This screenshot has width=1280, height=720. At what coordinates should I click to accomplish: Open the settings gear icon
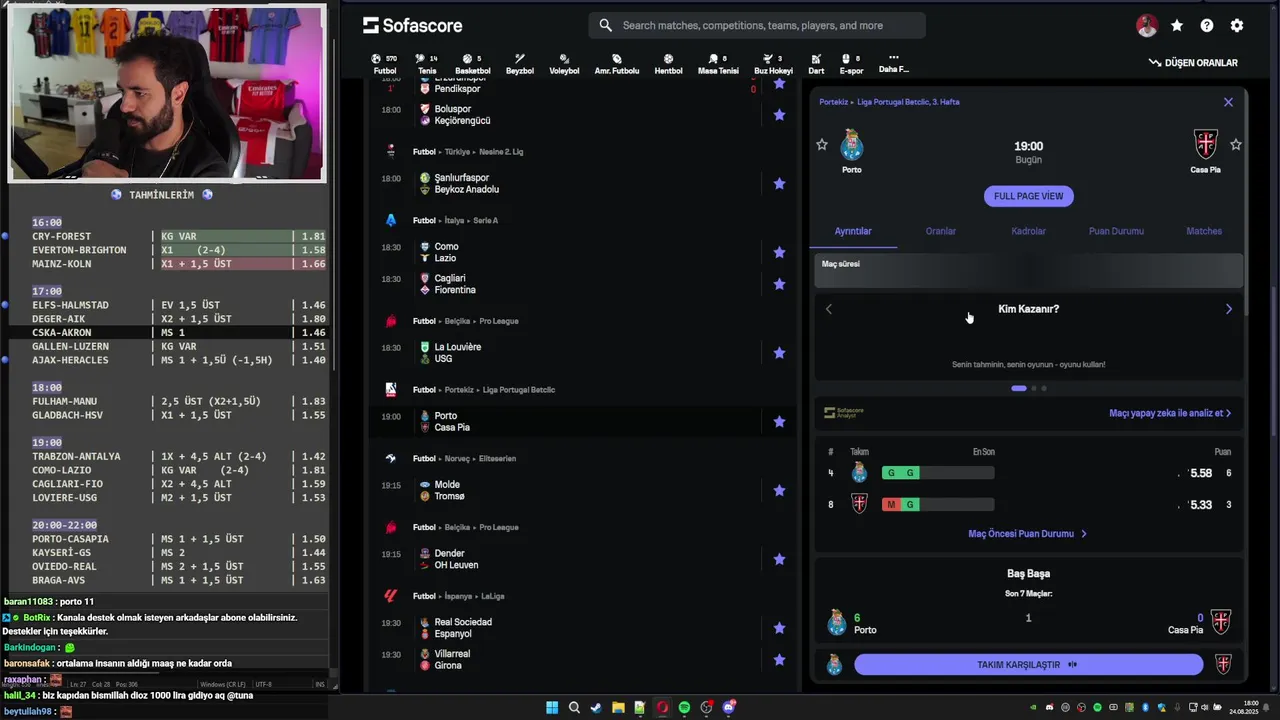click(1237, 26)
